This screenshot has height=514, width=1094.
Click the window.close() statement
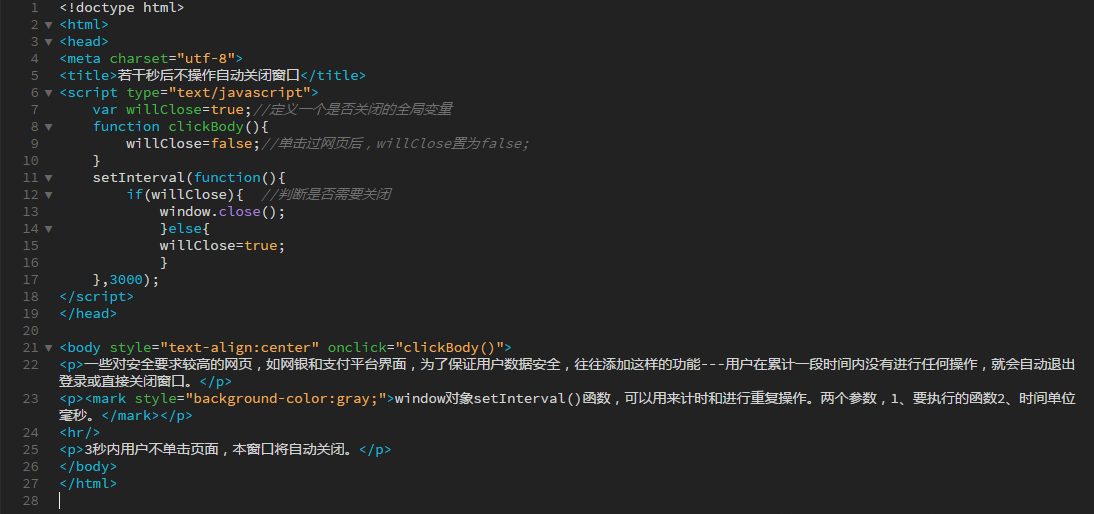(x=222, y=212)
